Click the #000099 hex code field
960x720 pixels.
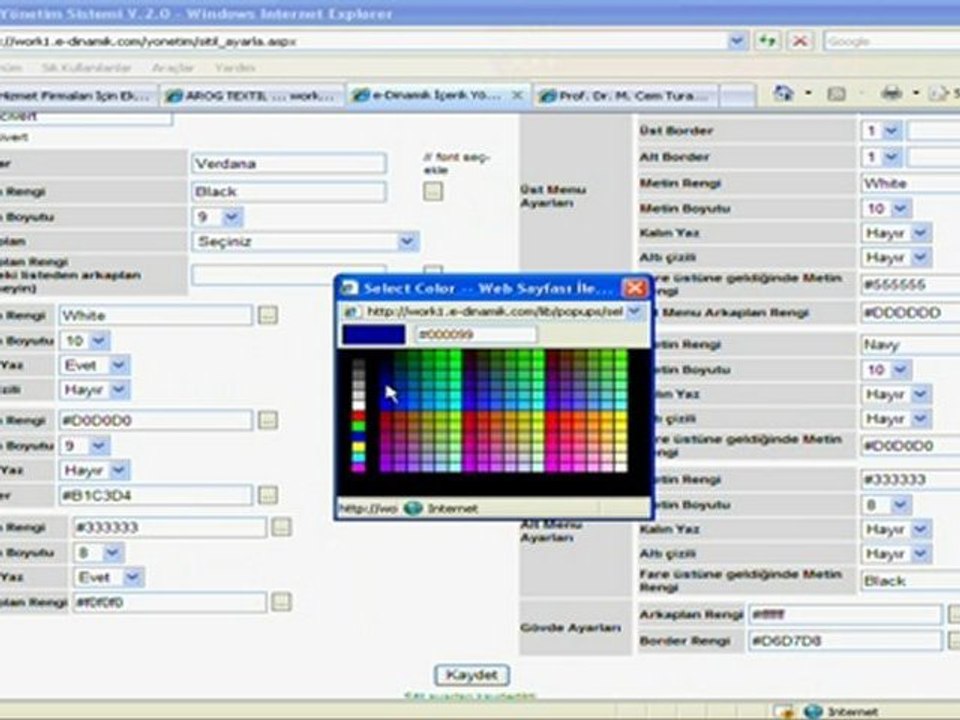[476, 334]
